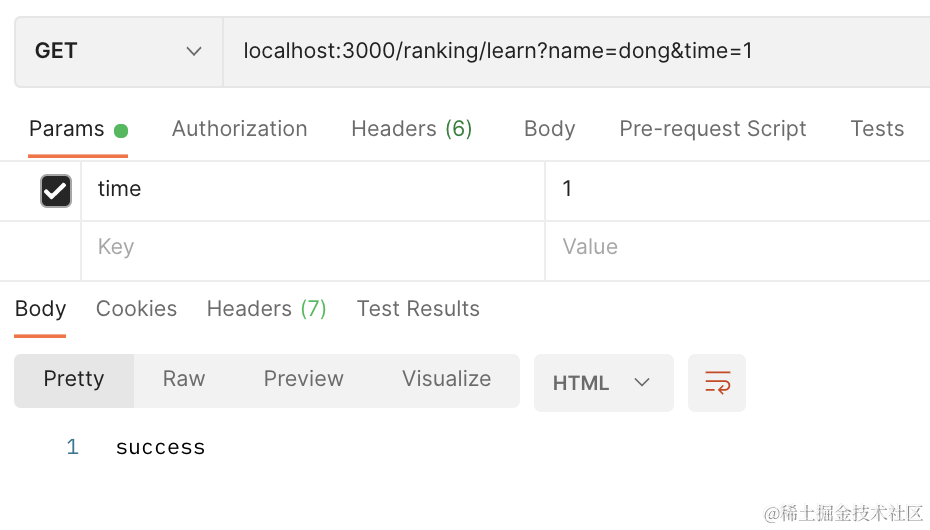Click the empty Value placeholder field
This screenshot has width=930, height=530.
(x=735, y=247)
